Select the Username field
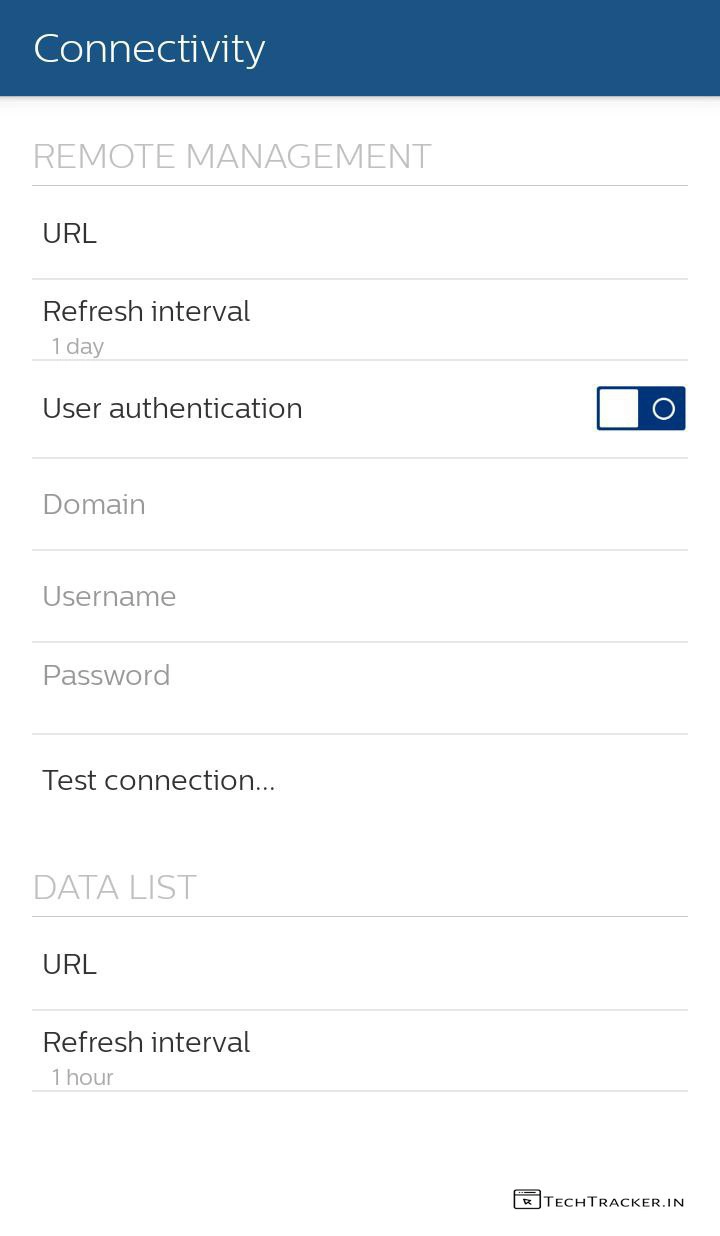Viewport: 720px width, 1236px height. pyautogui.click(x=109, y=596)
